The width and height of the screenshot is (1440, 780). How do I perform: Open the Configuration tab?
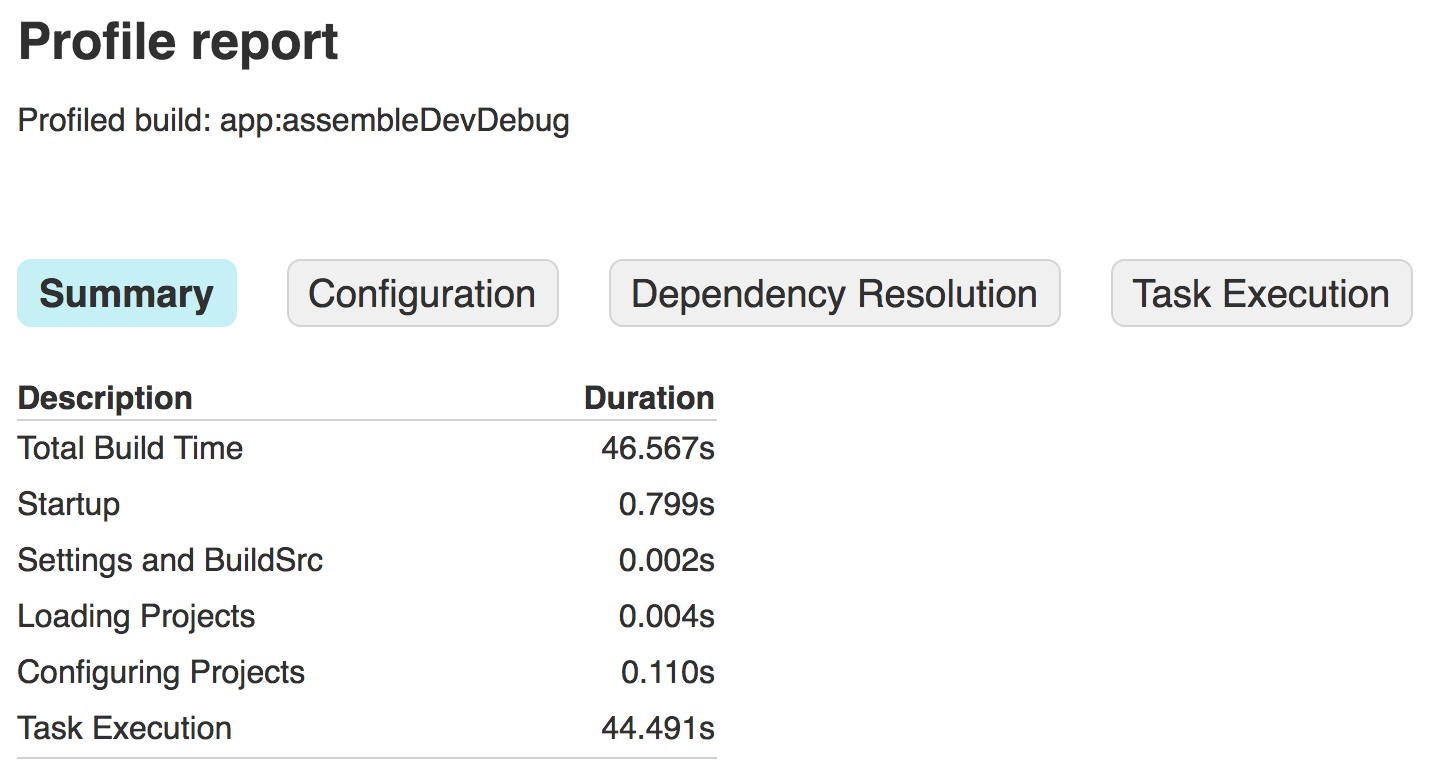click(x=422, y=294)
